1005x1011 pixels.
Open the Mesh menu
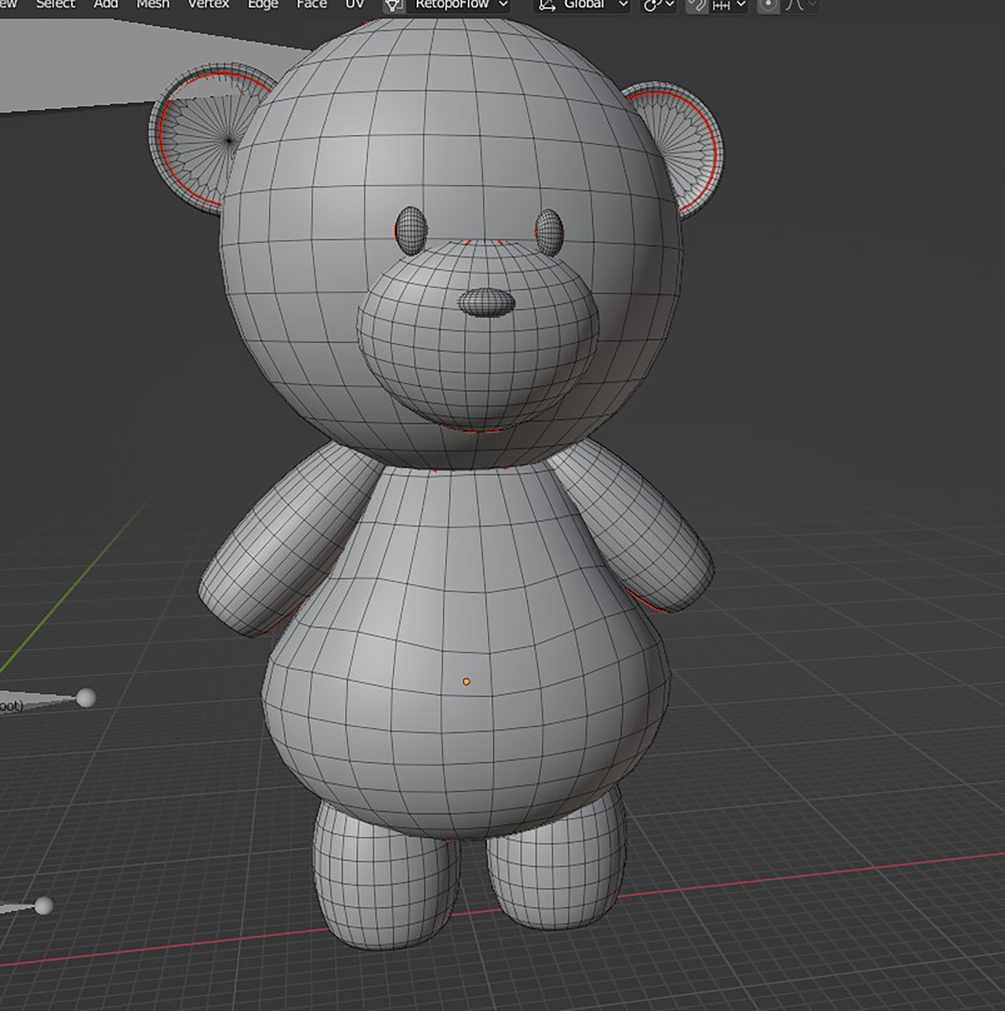(153, 4)
